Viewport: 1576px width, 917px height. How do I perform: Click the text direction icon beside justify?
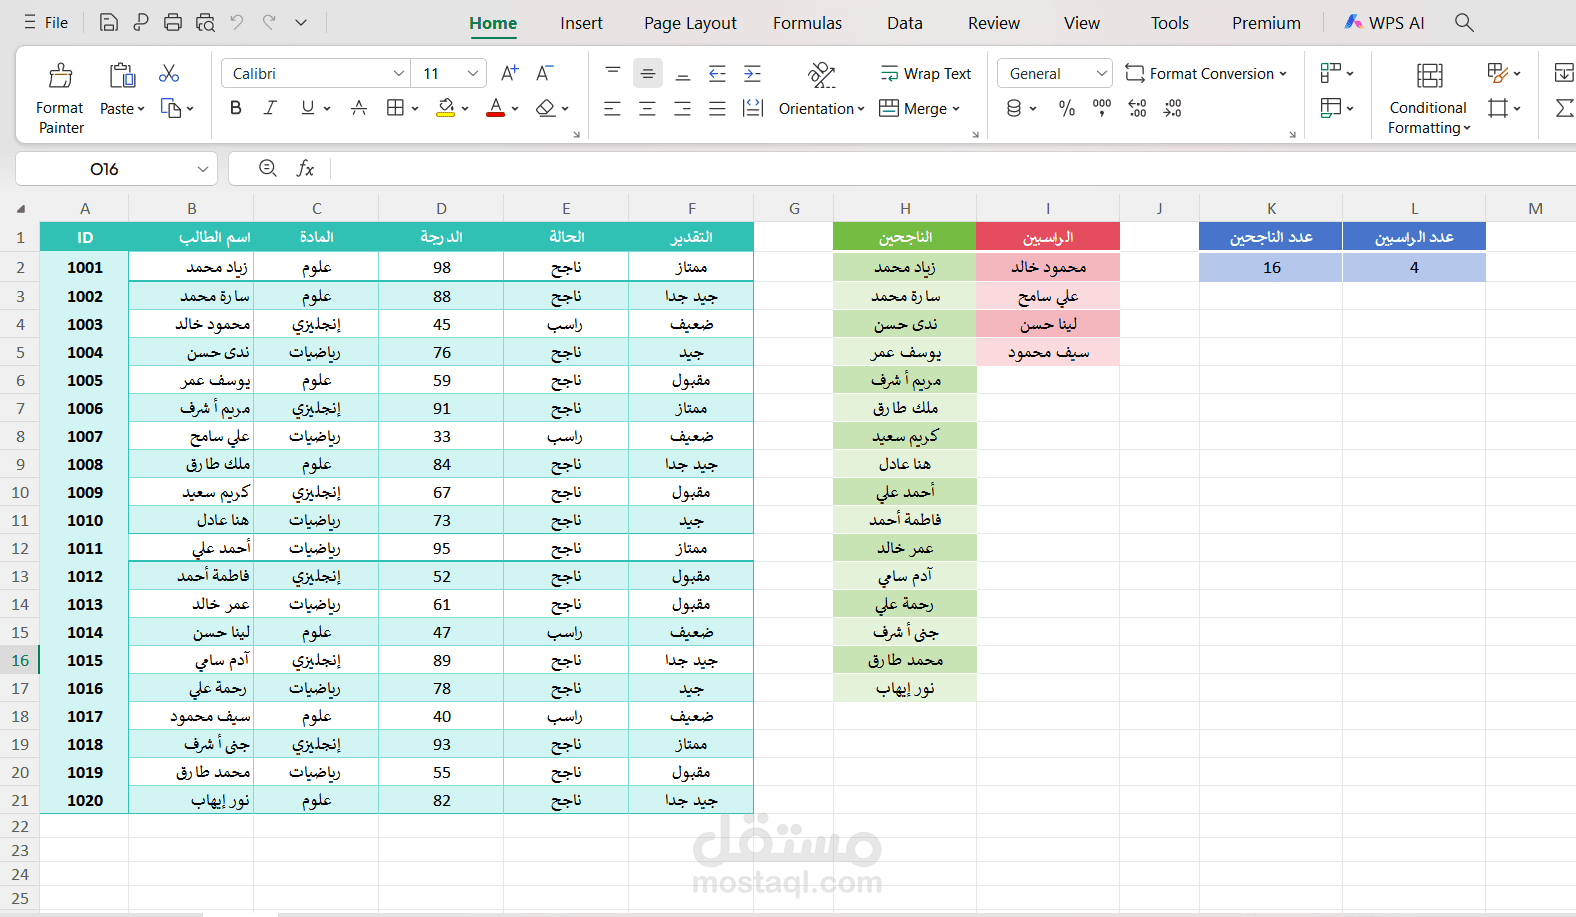click(x=752, y=108)
